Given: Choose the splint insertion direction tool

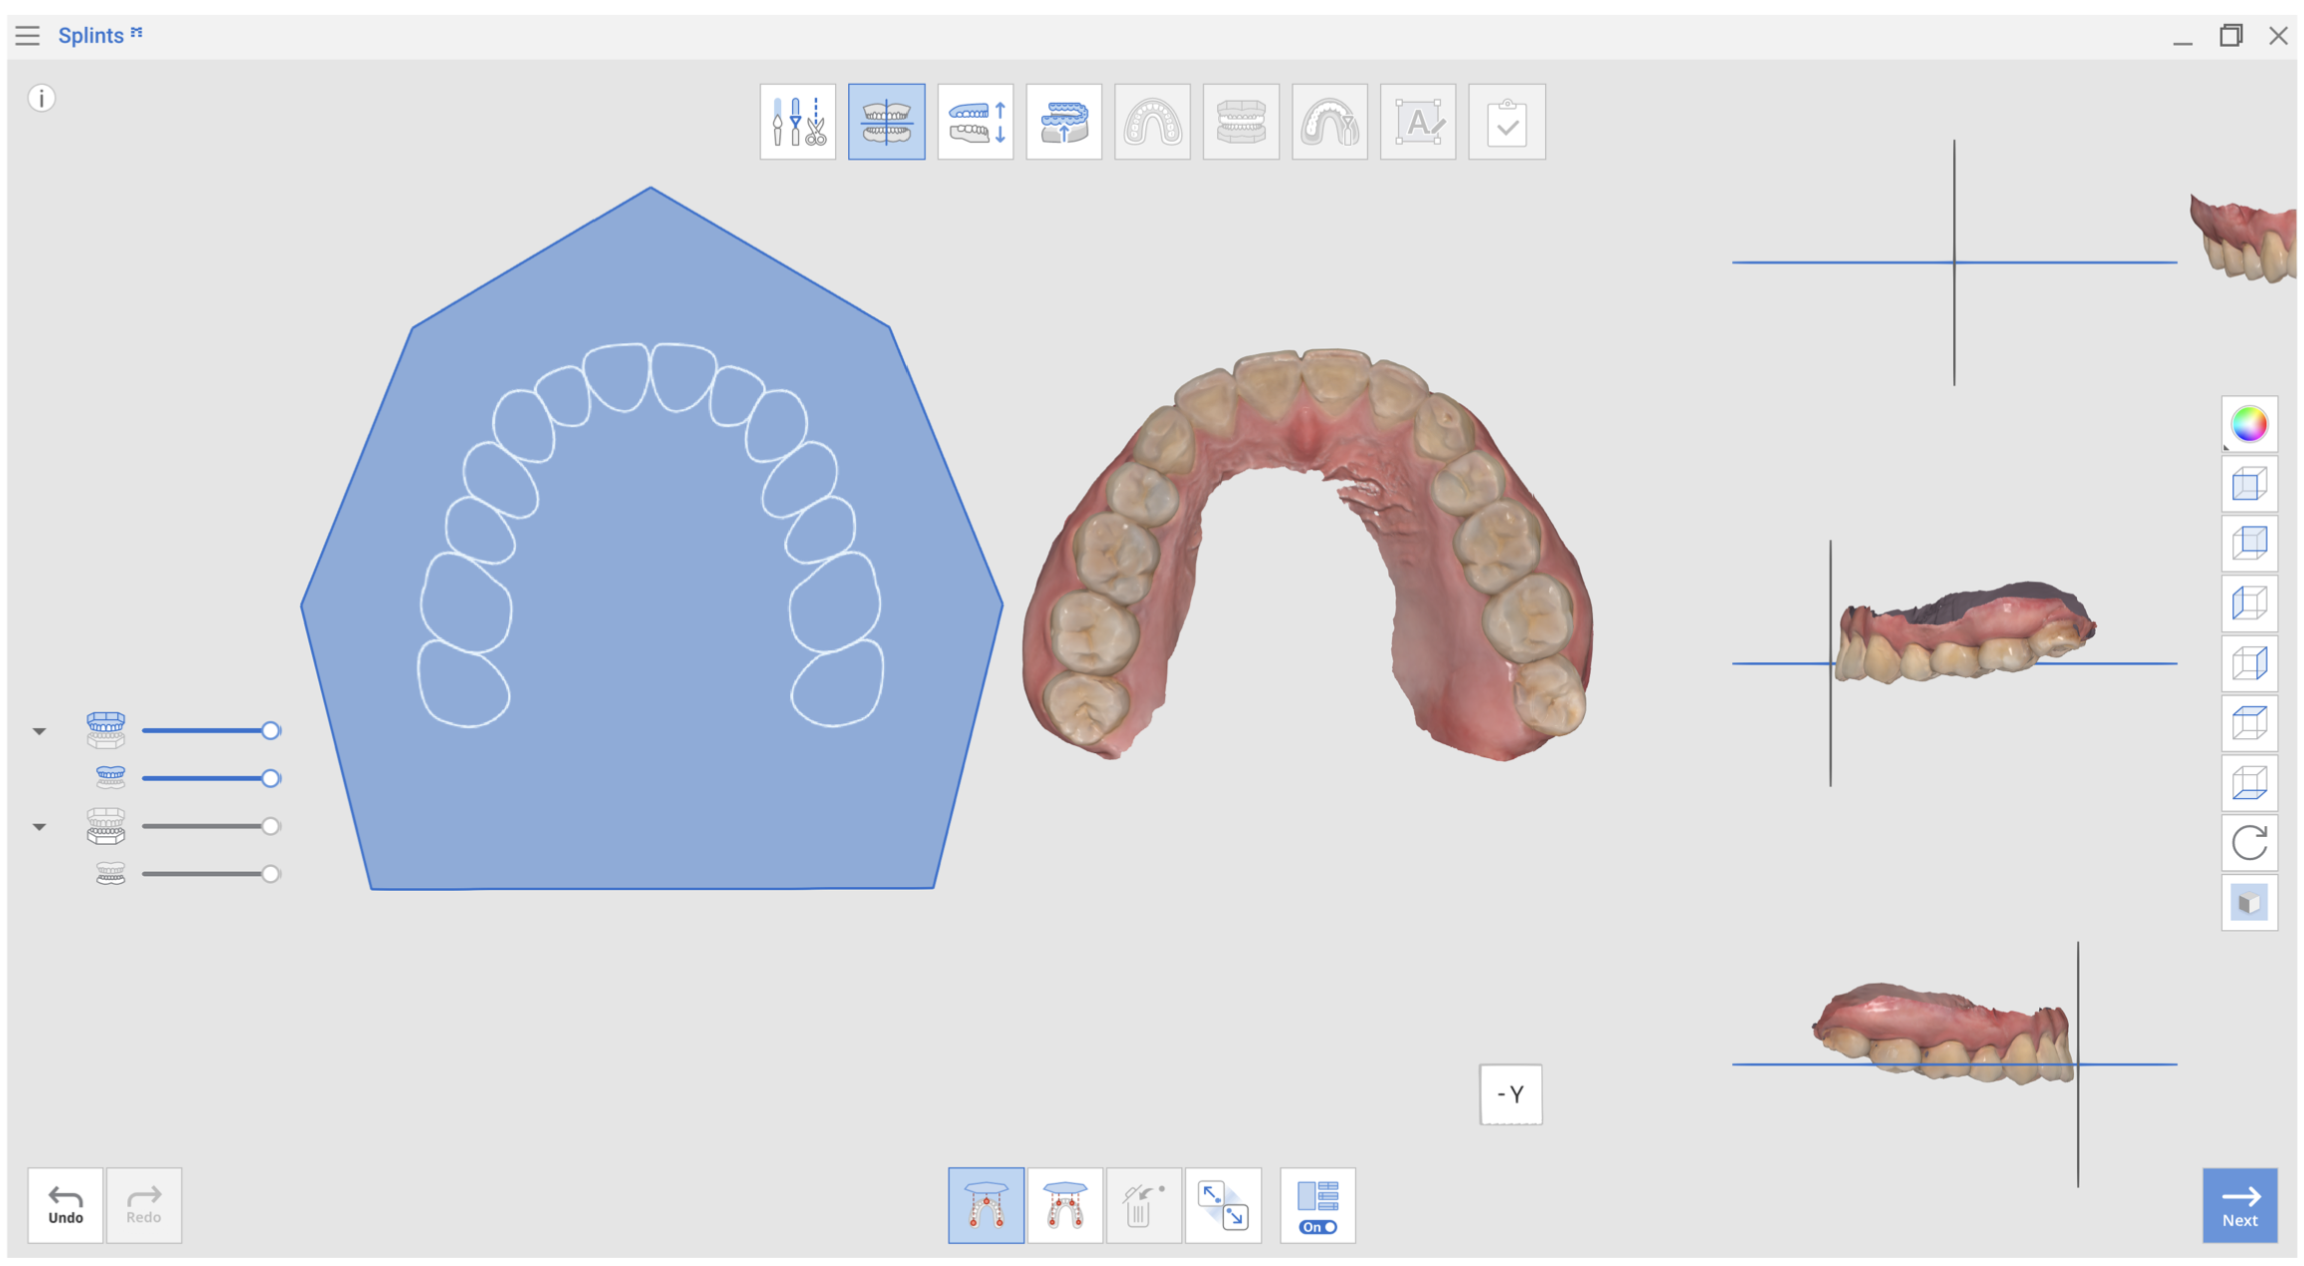Looking at the screenshot, I should 1064,121.
